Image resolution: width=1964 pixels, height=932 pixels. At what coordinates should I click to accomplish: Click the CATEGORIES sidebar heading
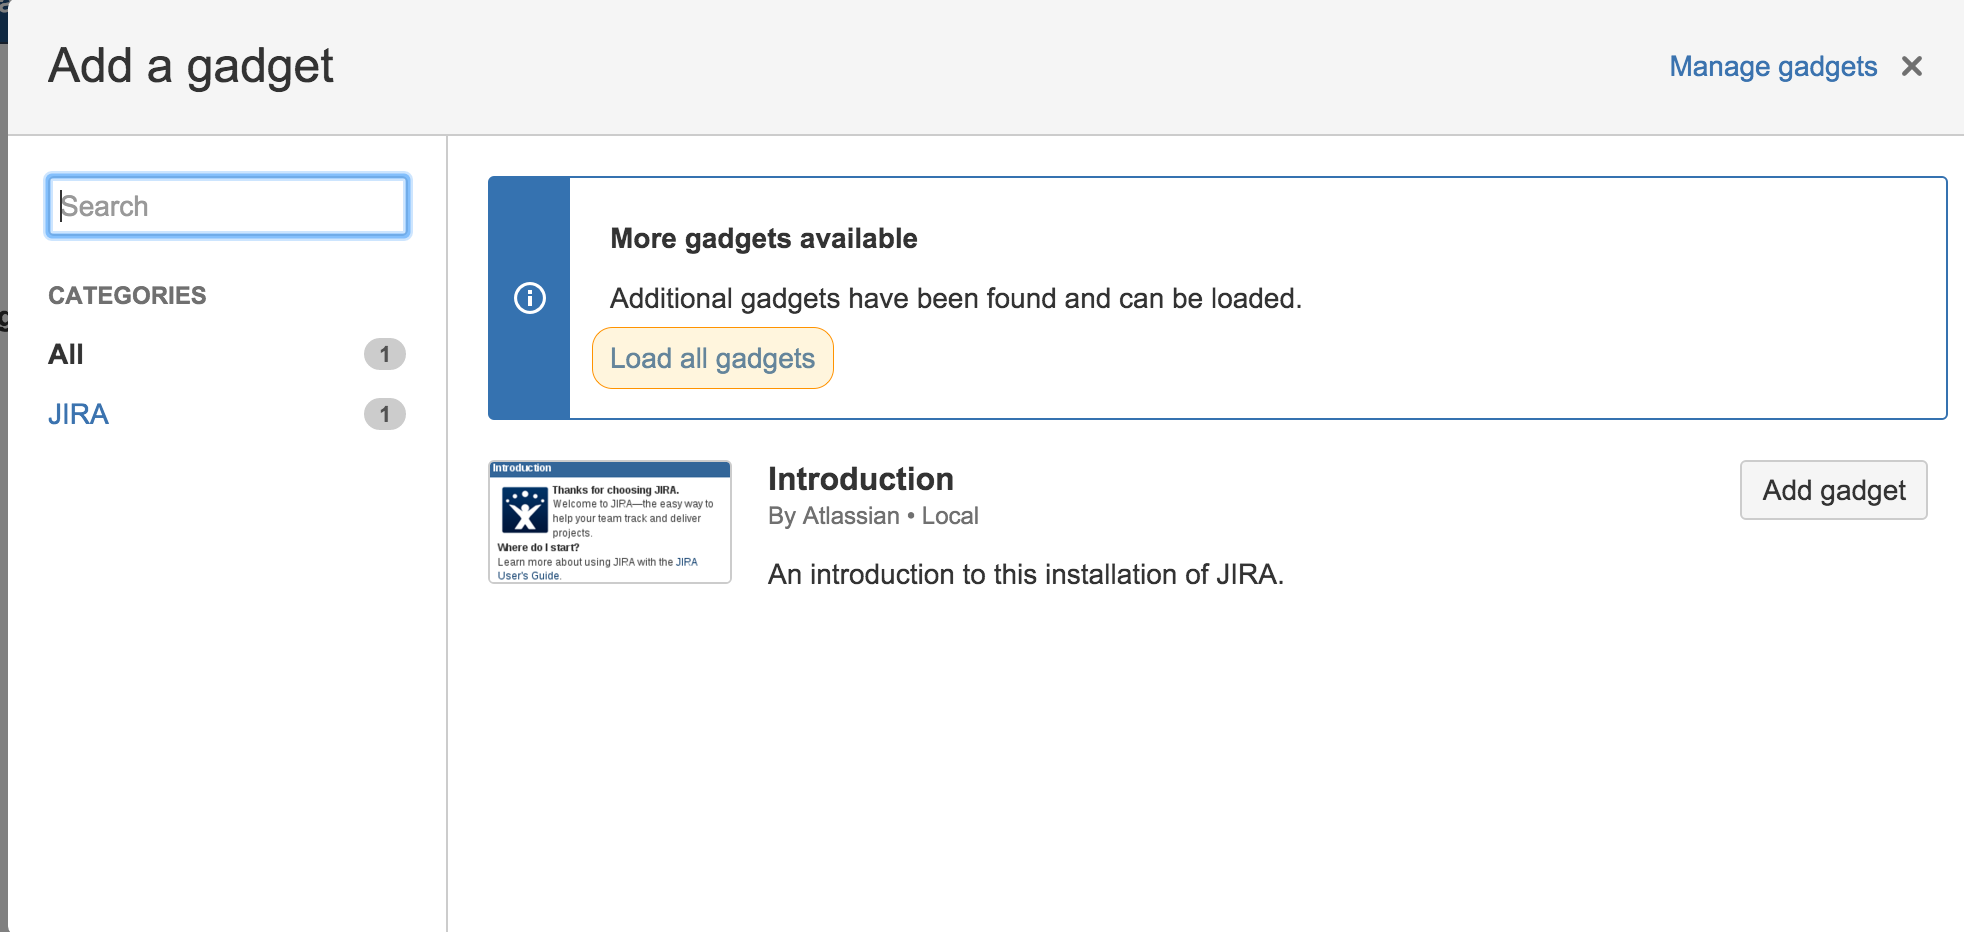[x=127, y=295]
